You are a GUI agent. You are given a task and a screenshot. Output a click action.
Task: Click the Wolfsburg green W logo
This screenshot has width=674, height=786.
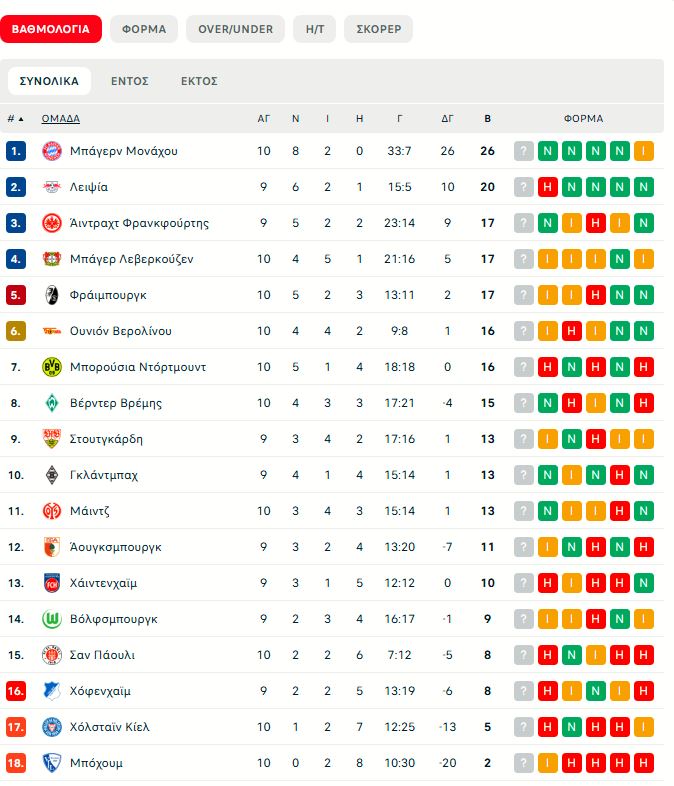point(51,619)
